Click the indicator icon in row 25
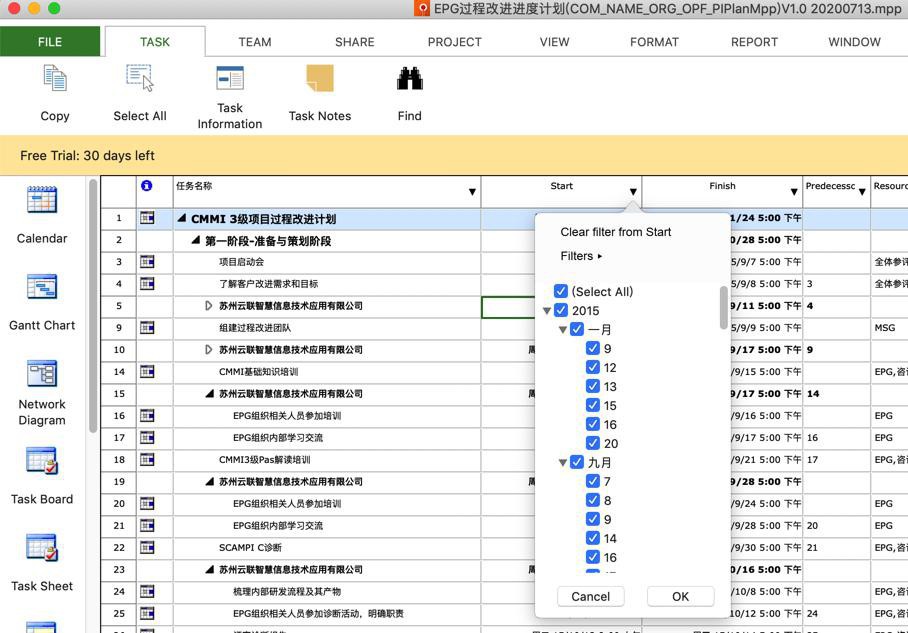Image resolution: width=908 pixels, height=633 pixels. 147,613
